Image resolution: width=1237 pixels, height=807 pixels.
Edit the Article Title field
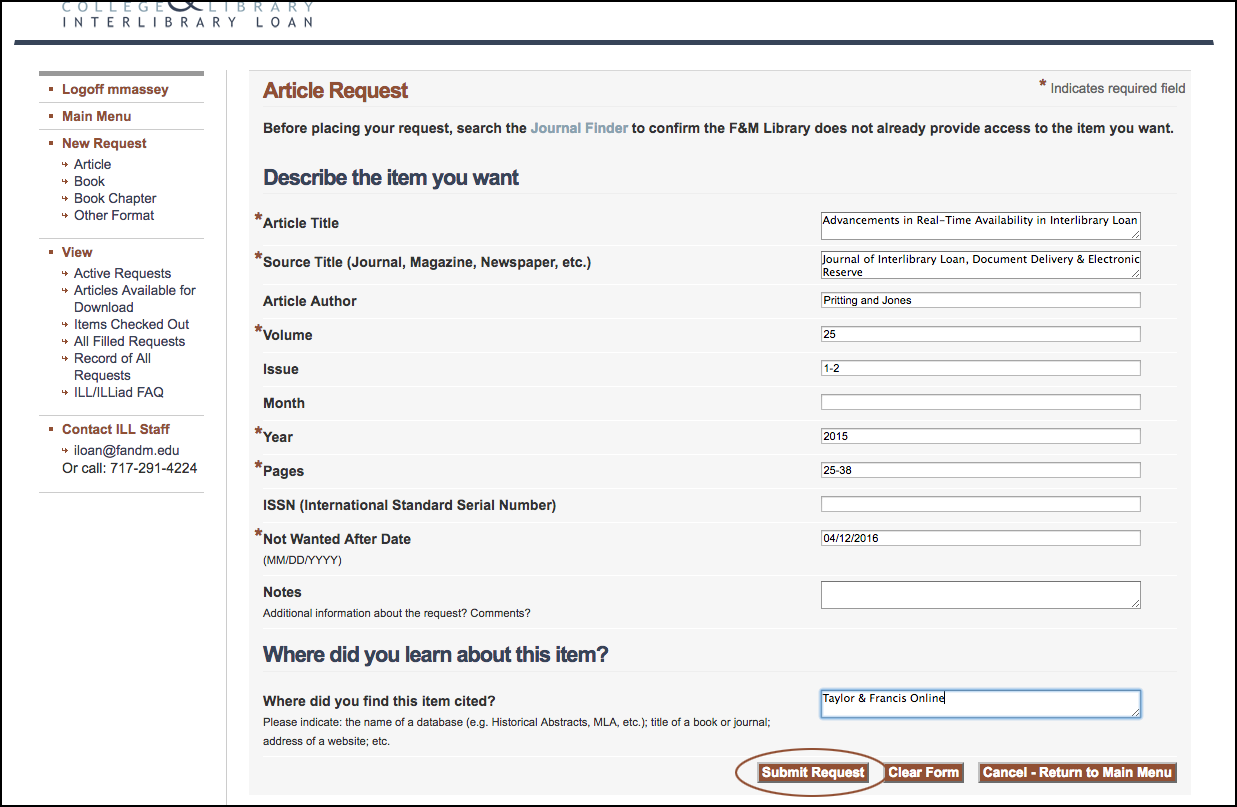point(980,225)
